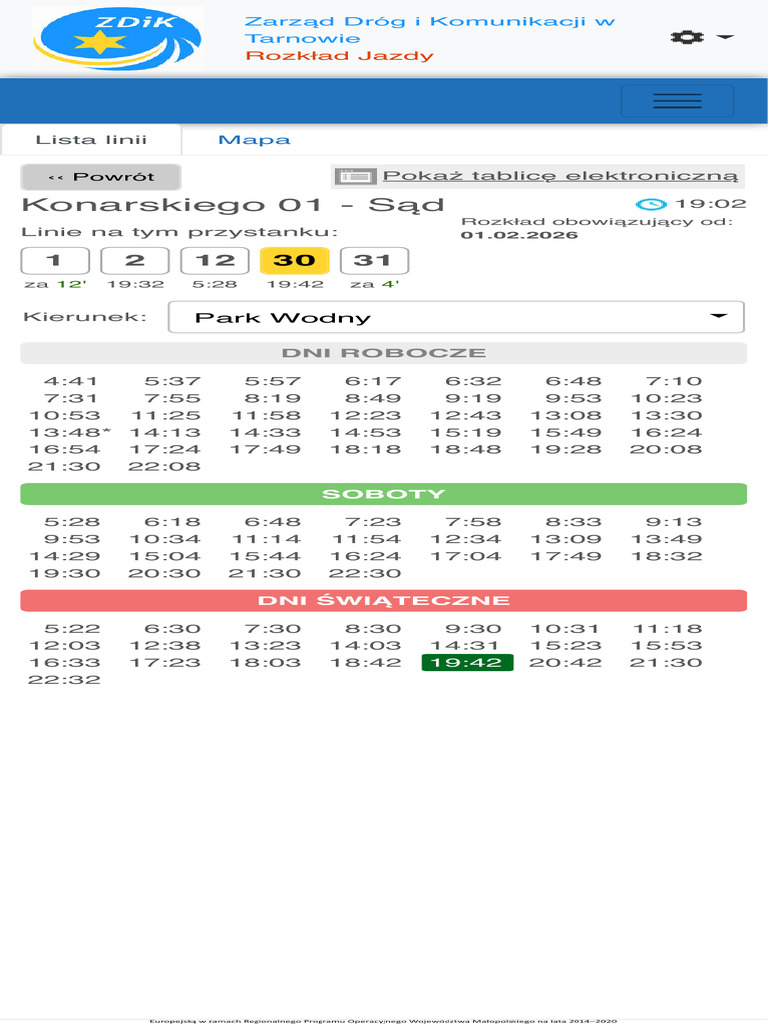The width and height of the screenshot is (768, 1024).
Task: Select holiday departure 20:42
Action: pos(566,663)
